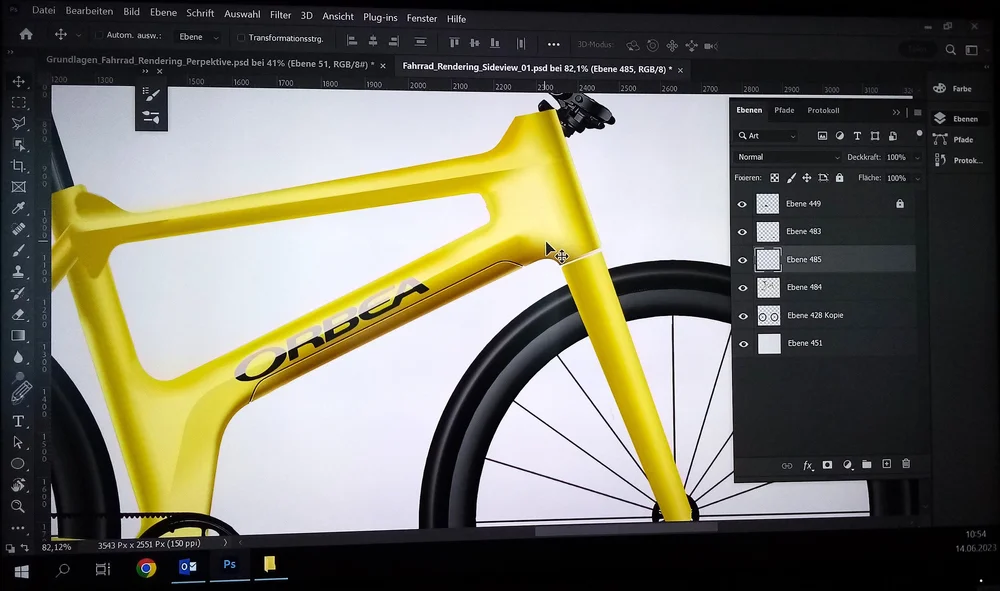
Task: Switch to the Protokoll tab
Action: [823, 110]
